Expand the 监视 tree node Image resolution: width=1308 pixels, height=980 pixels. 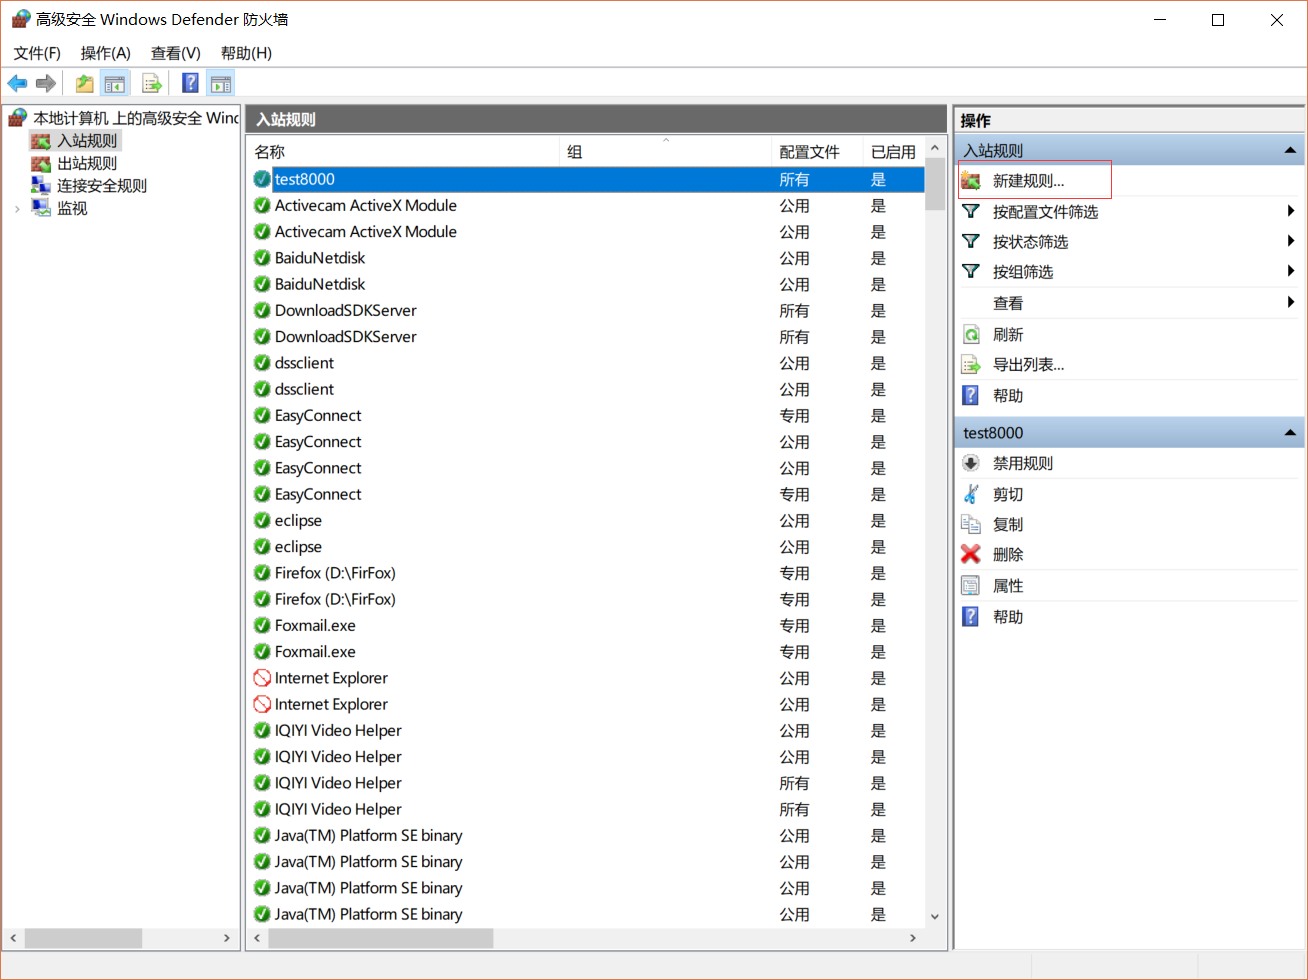[17, 209]
